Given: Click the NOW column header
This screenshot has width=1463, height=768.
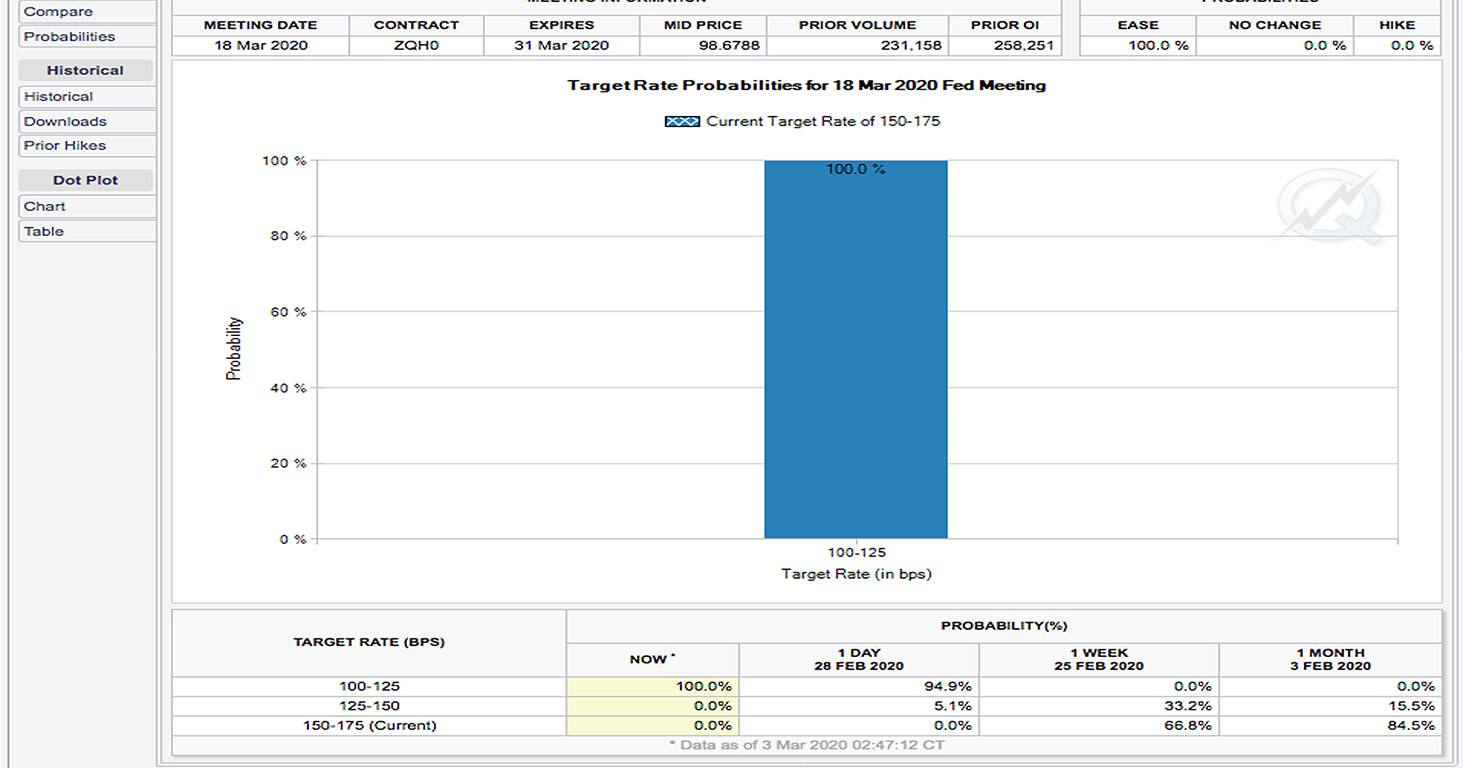Looking at the screenshot, I should click(x=652, y=660).
